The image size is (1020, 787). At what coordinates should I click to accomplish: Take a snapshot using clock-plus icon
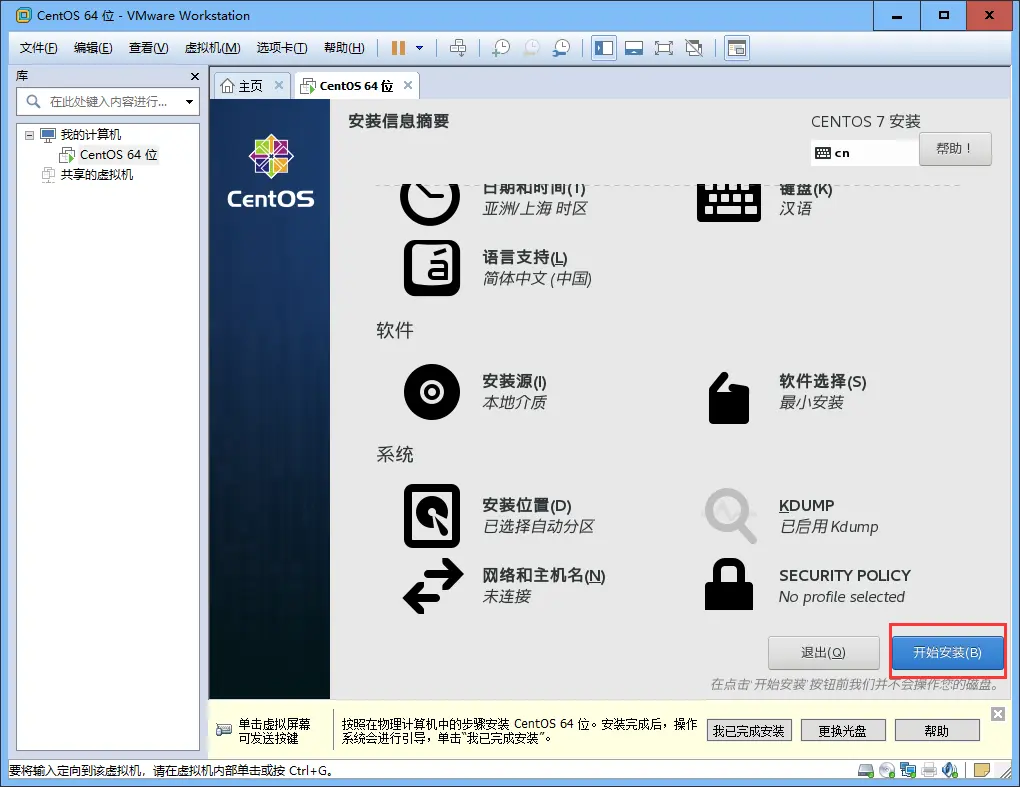pyautogui.click(x=501, y=47)
